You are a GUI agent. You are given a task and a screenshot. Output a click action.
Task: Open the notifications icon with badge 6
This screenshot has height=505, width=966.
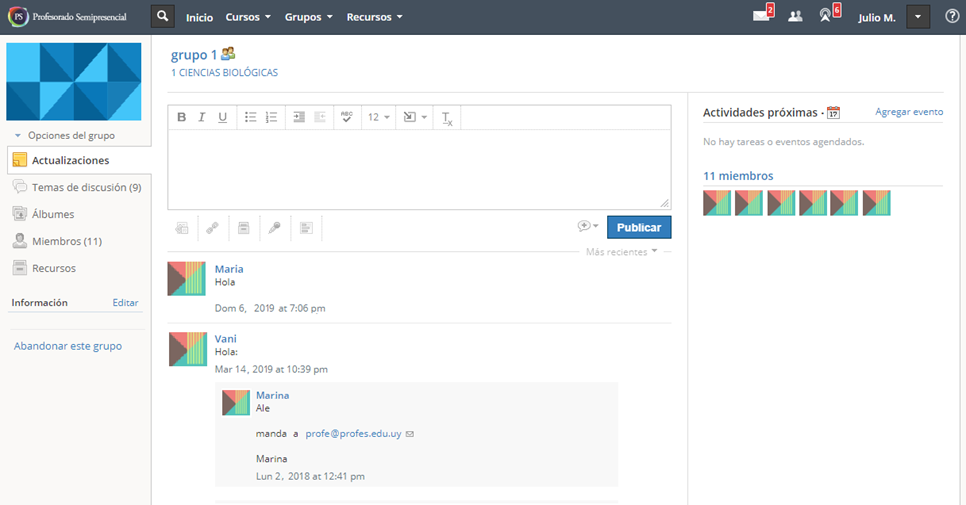click(x=826, y=16)
